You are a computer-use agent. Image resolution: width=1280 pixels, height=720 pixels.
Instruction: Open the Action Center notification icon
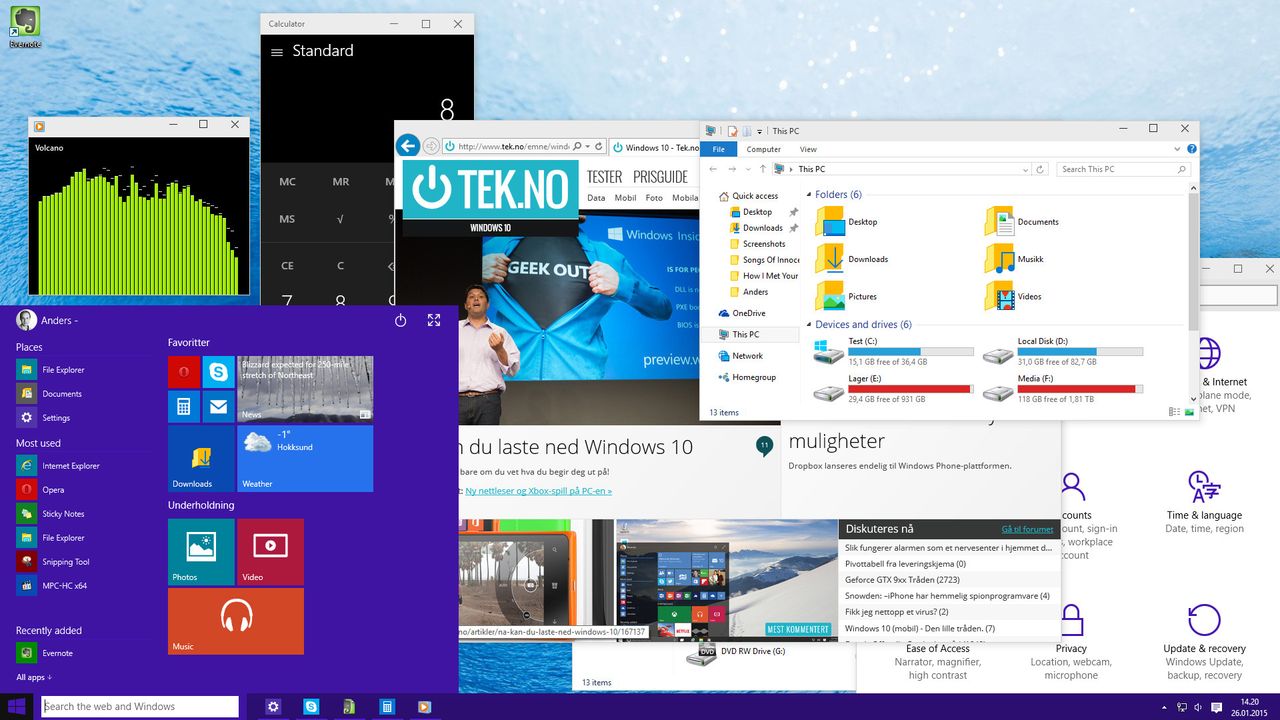coord(1217,707)
